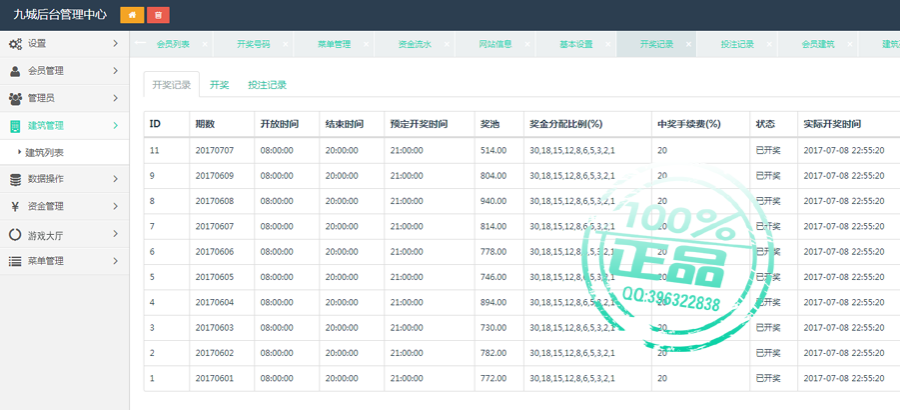
Task: Click the gears icon beside 设置
Action: tap(15, 44)
